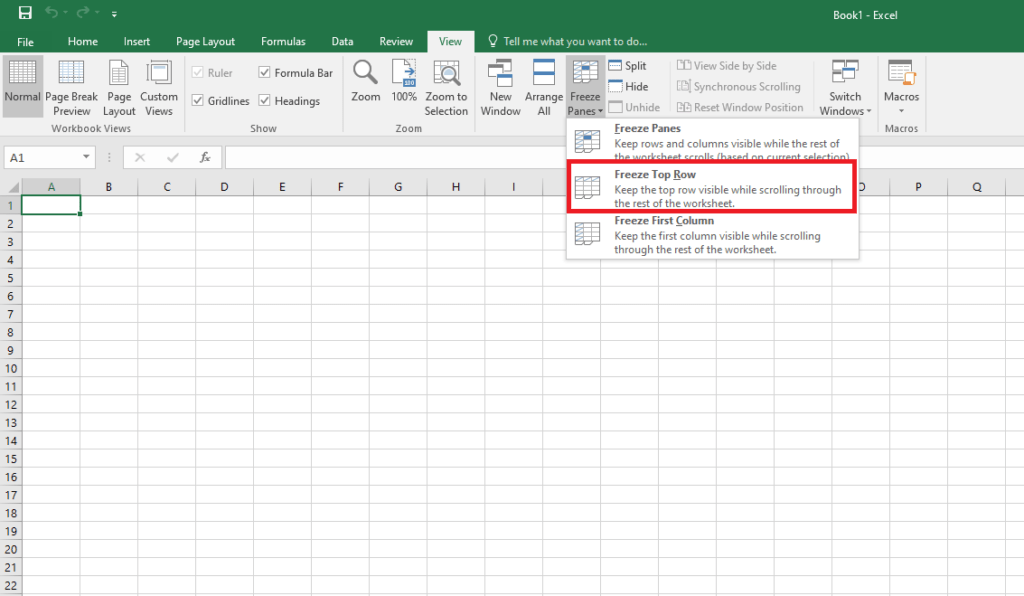Switch to Normal workbook view
The image size is (1024, 596).
[x=22, y=85]
